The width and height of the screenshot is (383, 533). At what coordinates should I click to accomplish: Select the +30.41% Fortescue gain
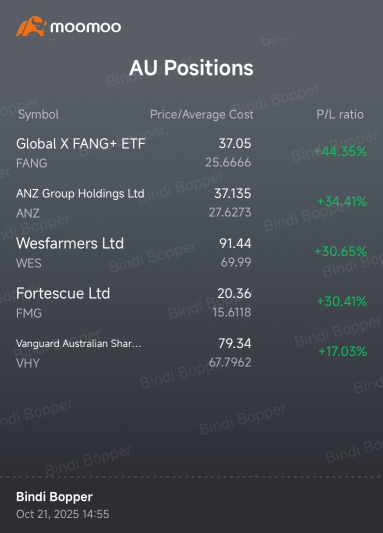pos(342,301)
